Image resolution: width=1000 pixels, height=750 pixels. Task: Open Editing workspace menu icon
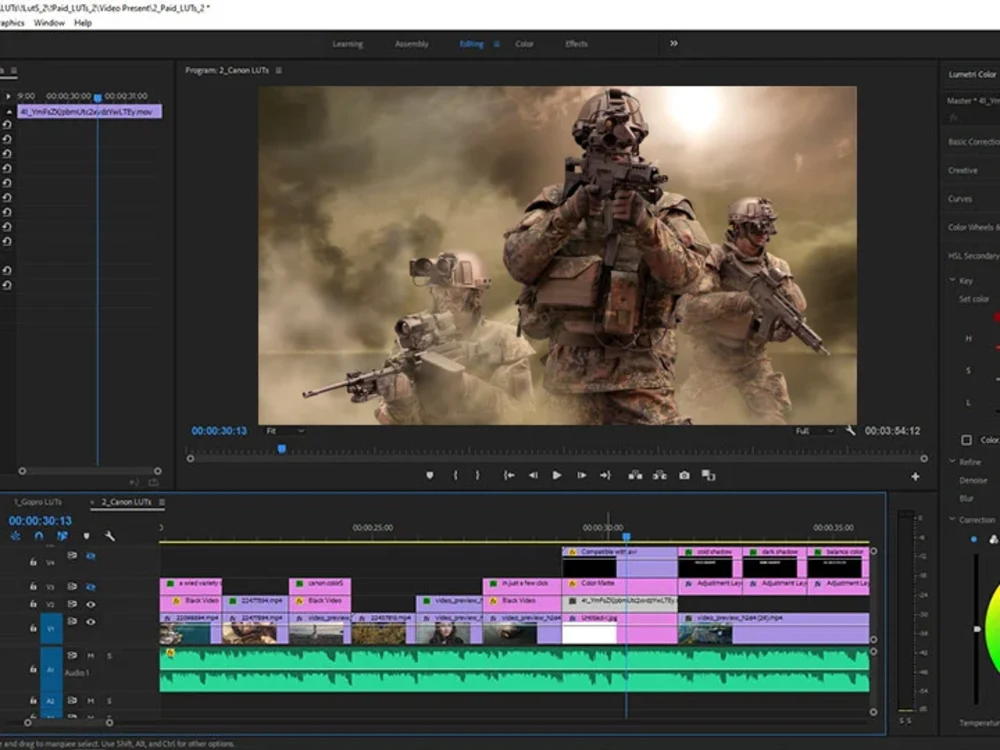click(x=496, y=44)
